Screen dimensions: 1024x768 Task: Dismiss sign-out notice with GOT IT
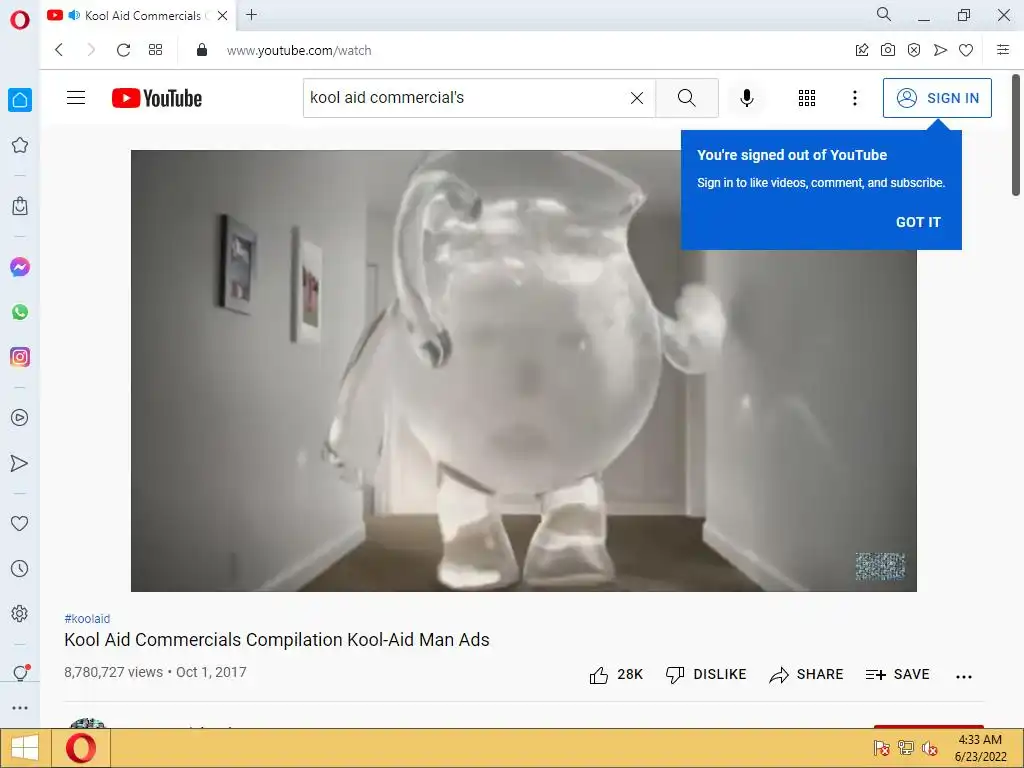pos(918,222)
